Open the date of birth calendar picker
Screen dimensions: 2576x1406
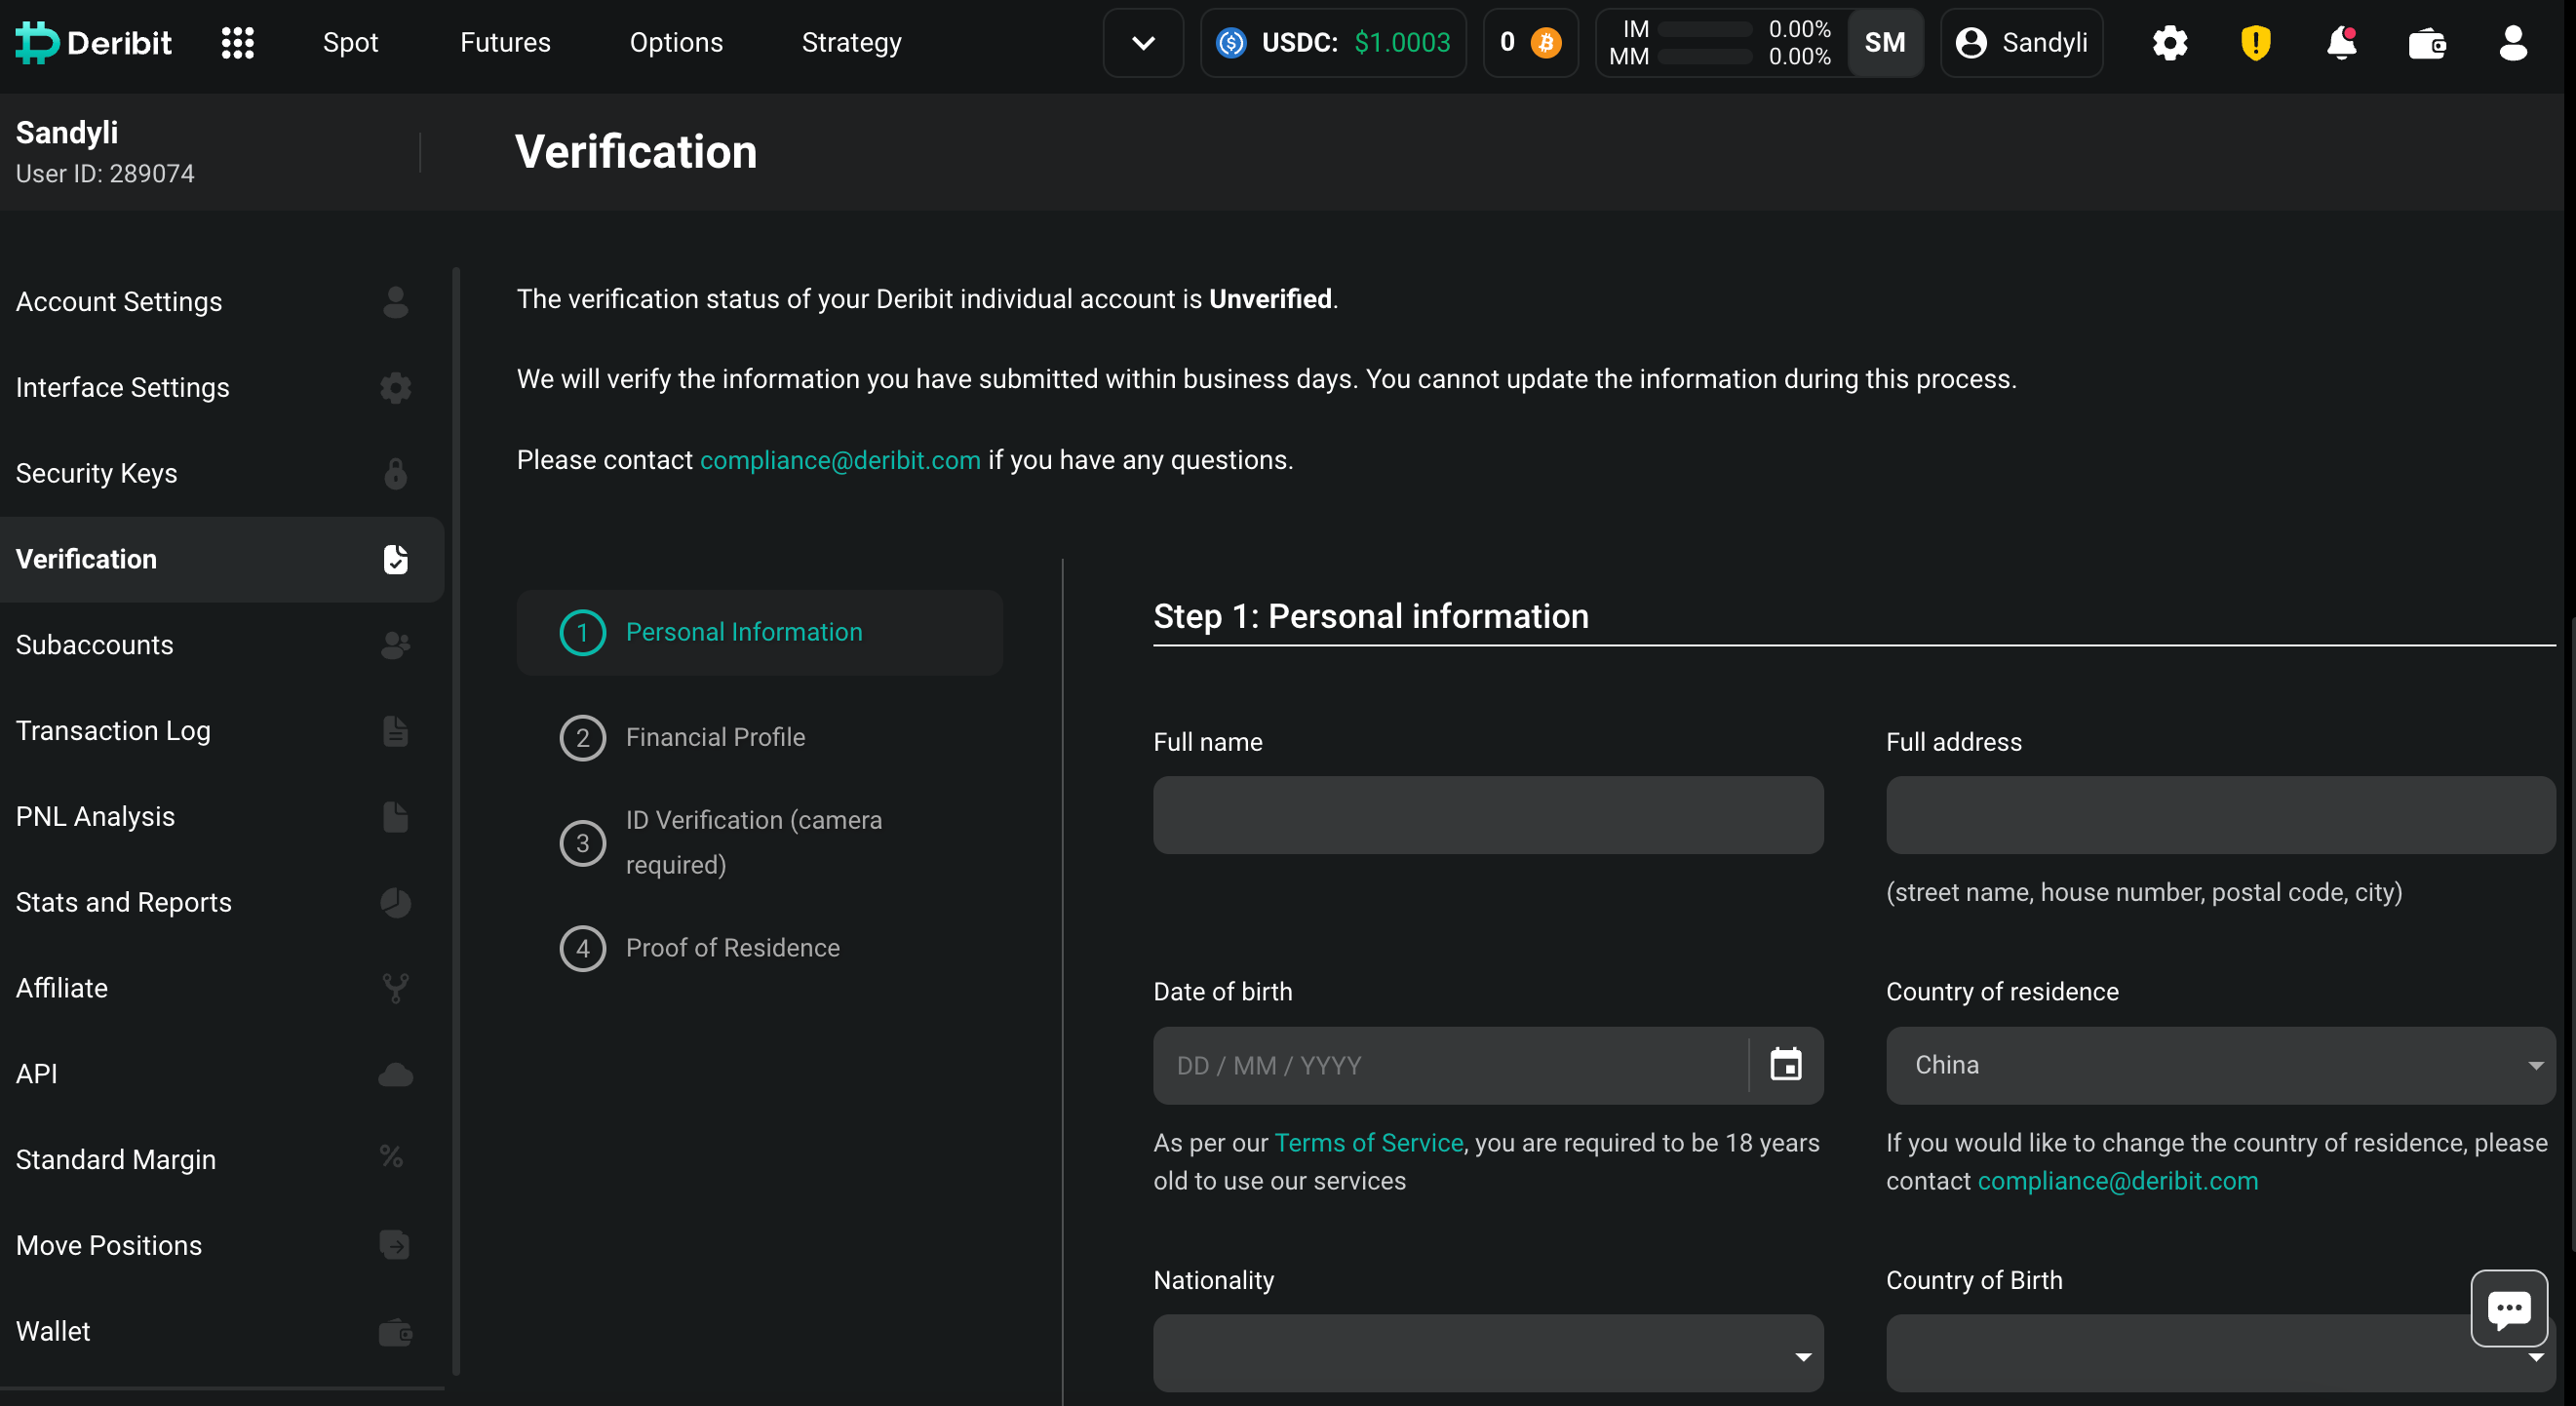click(x=1785, y=1064)
